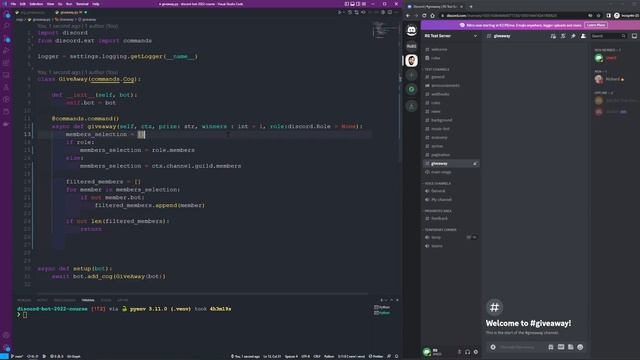
Task: Click the attachment plus icon in message box
Action: coord(493,347)
